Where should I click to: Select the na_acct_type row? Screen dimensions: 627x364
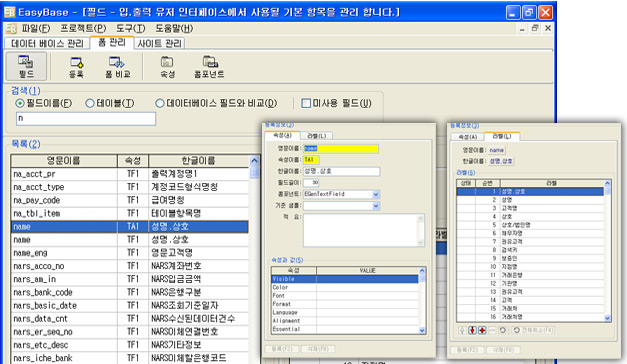(x=130, y=187)
